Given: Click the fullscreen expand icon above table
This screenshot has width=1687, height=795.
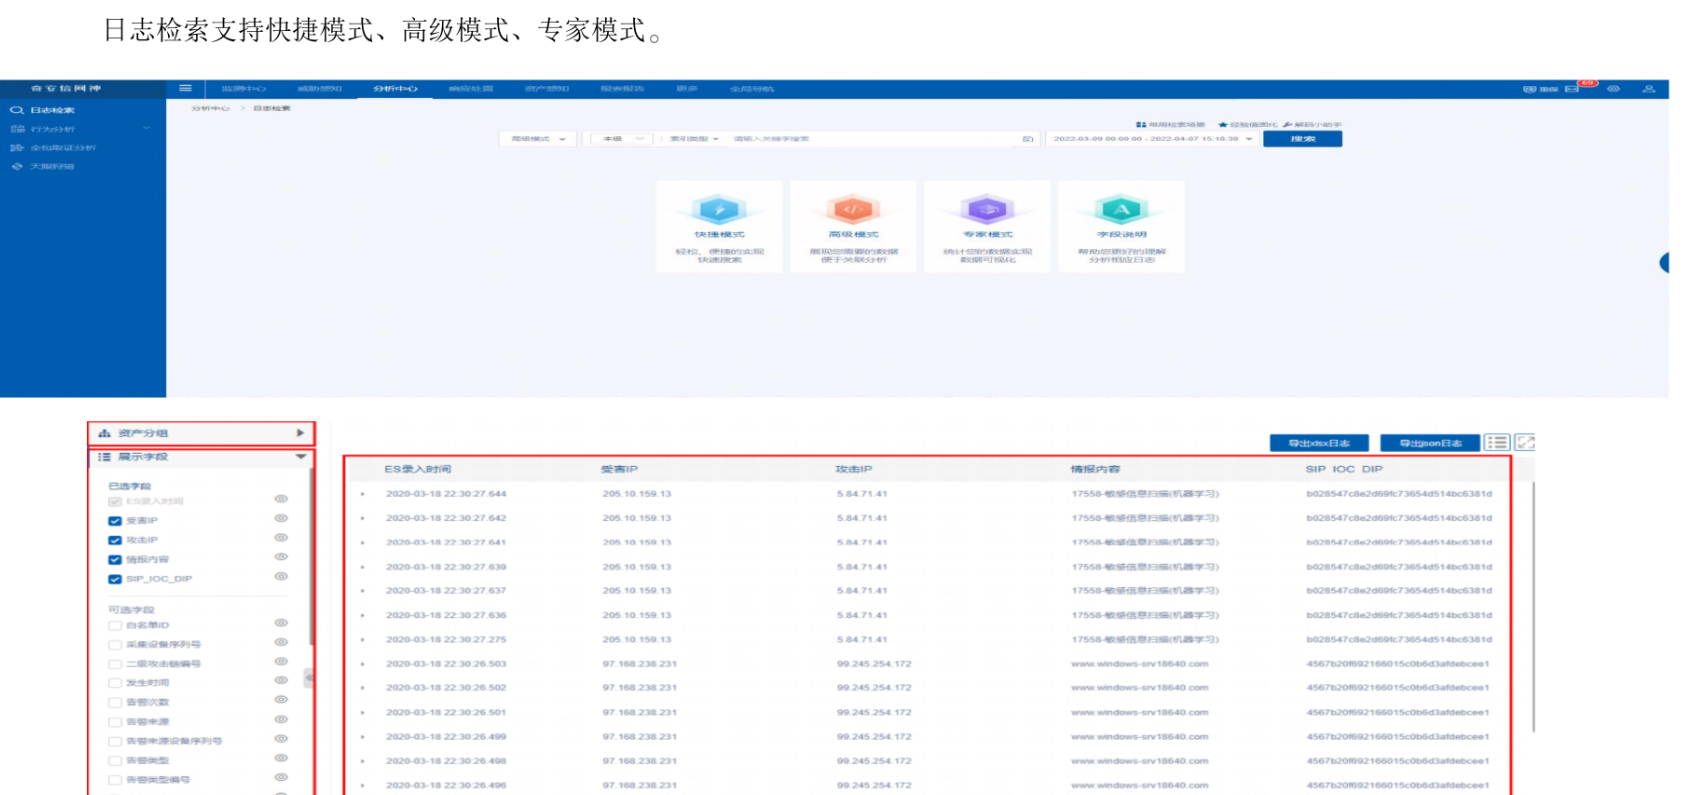Looking at the screenshot, I should pos(1524,442).
